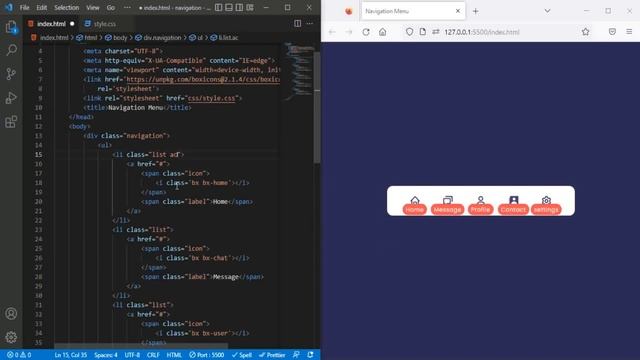Change the CRLF line ending setting
The image size is (640, 360).
[153, 355]
